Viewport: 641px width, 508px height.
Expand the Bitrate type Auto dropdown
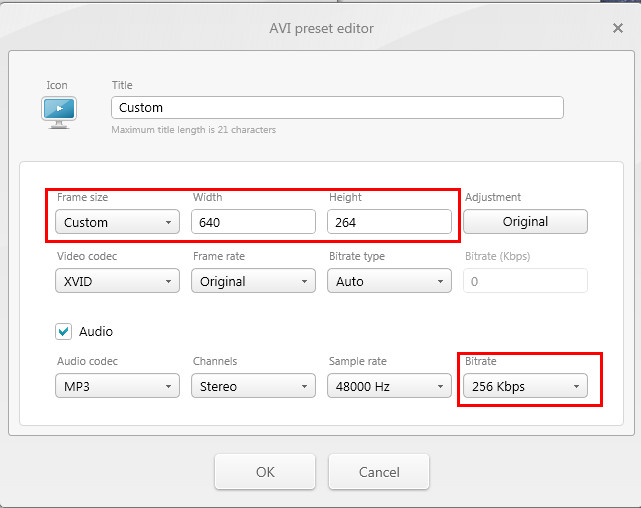[389, 281]
